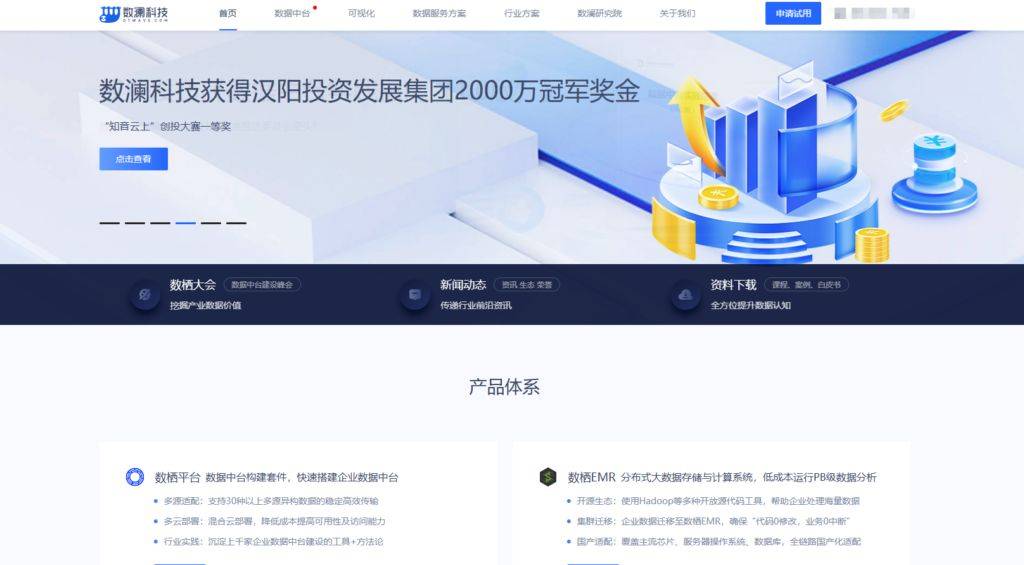Click the 数栖大会 round icon
Viewport: 1024px width, 565px height.
tap(144, 295)
